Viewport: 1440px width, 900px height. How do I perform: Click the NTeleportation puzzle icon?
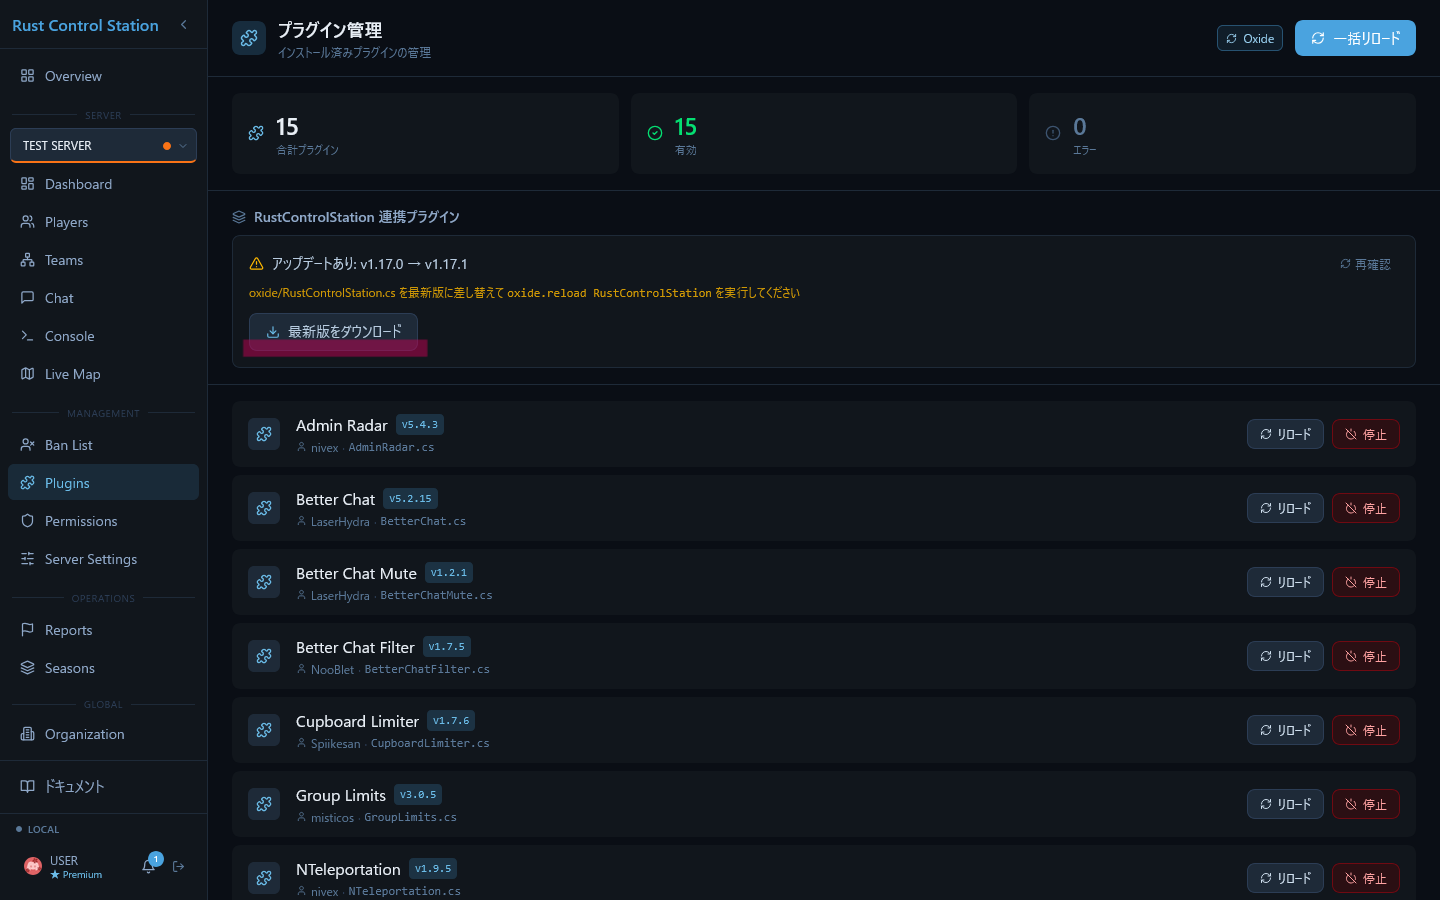[x=264, y=878]
